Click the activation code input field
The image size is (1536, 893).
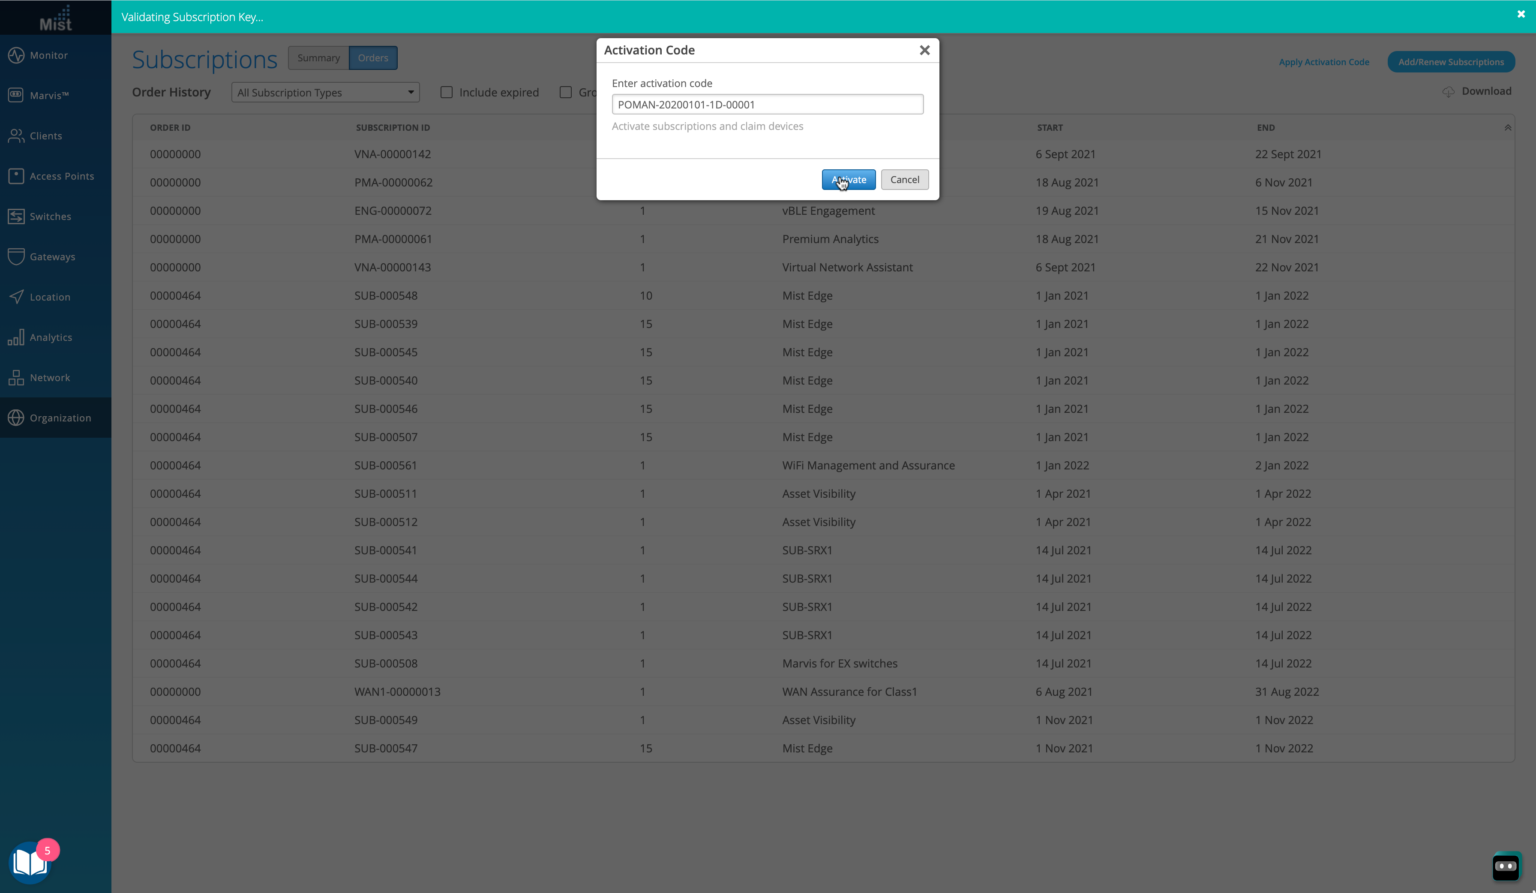coord(767,103)
